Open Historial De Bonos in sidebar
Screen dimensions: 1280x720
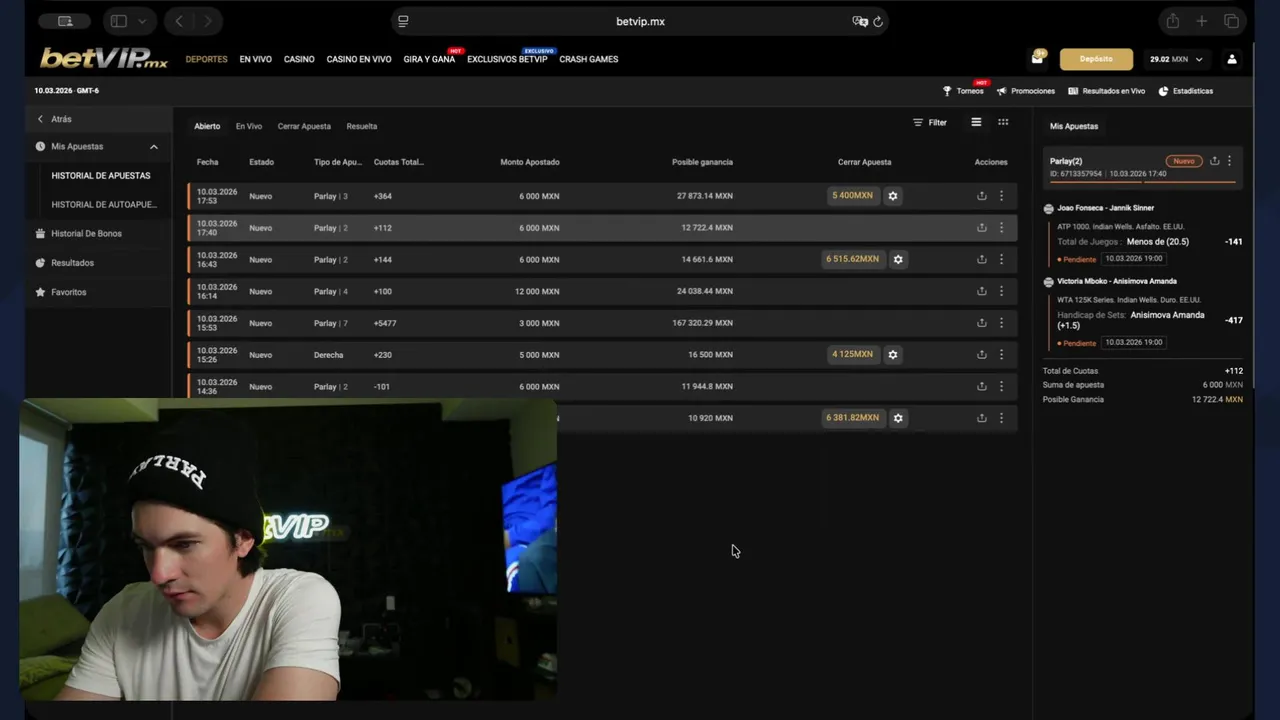(79, 234)
